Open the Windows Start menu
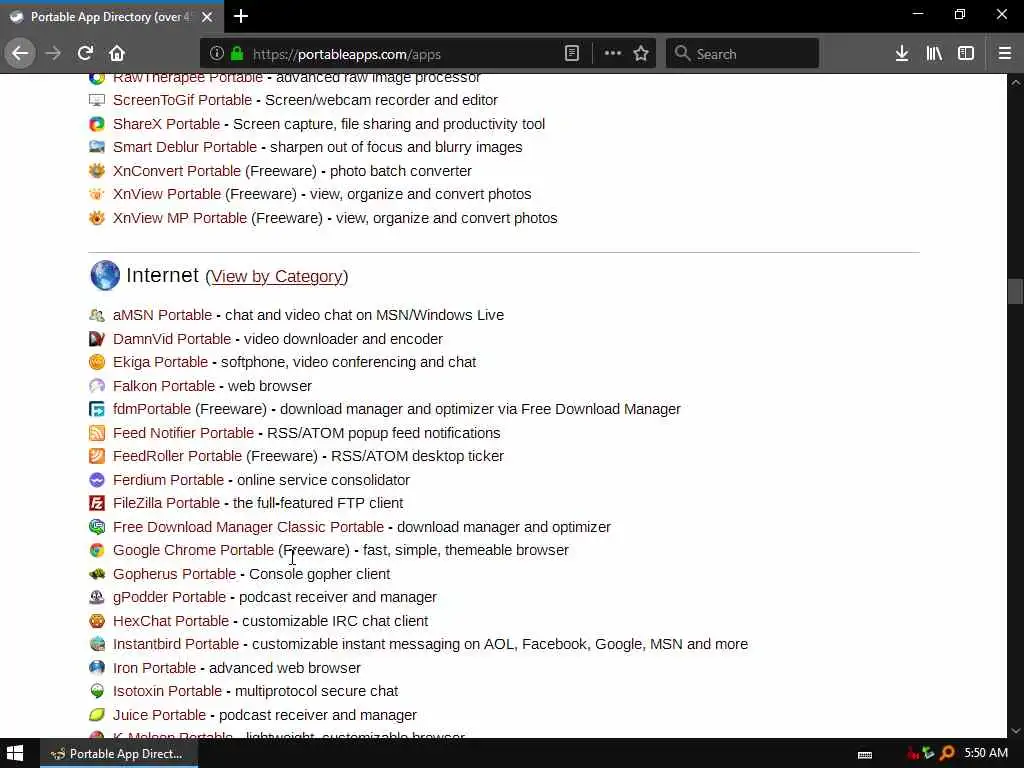Image resolution: width=1024 pixels, height=768 pixels. click(x=14, y=753)
